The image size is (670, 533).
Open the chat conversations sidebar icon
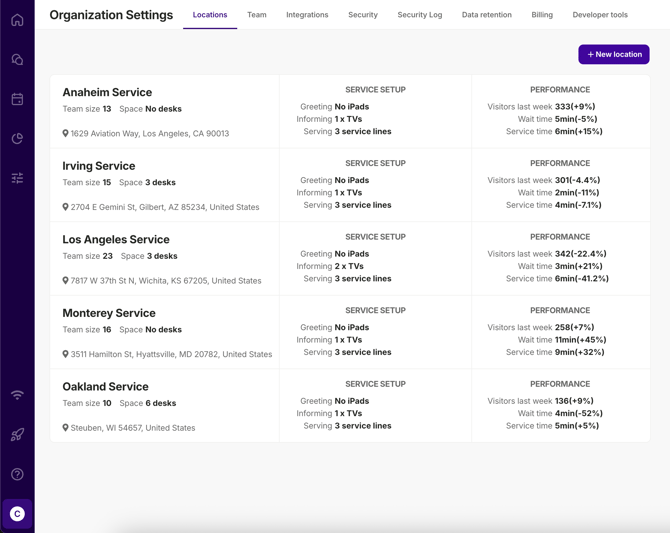tap(17, 59)
